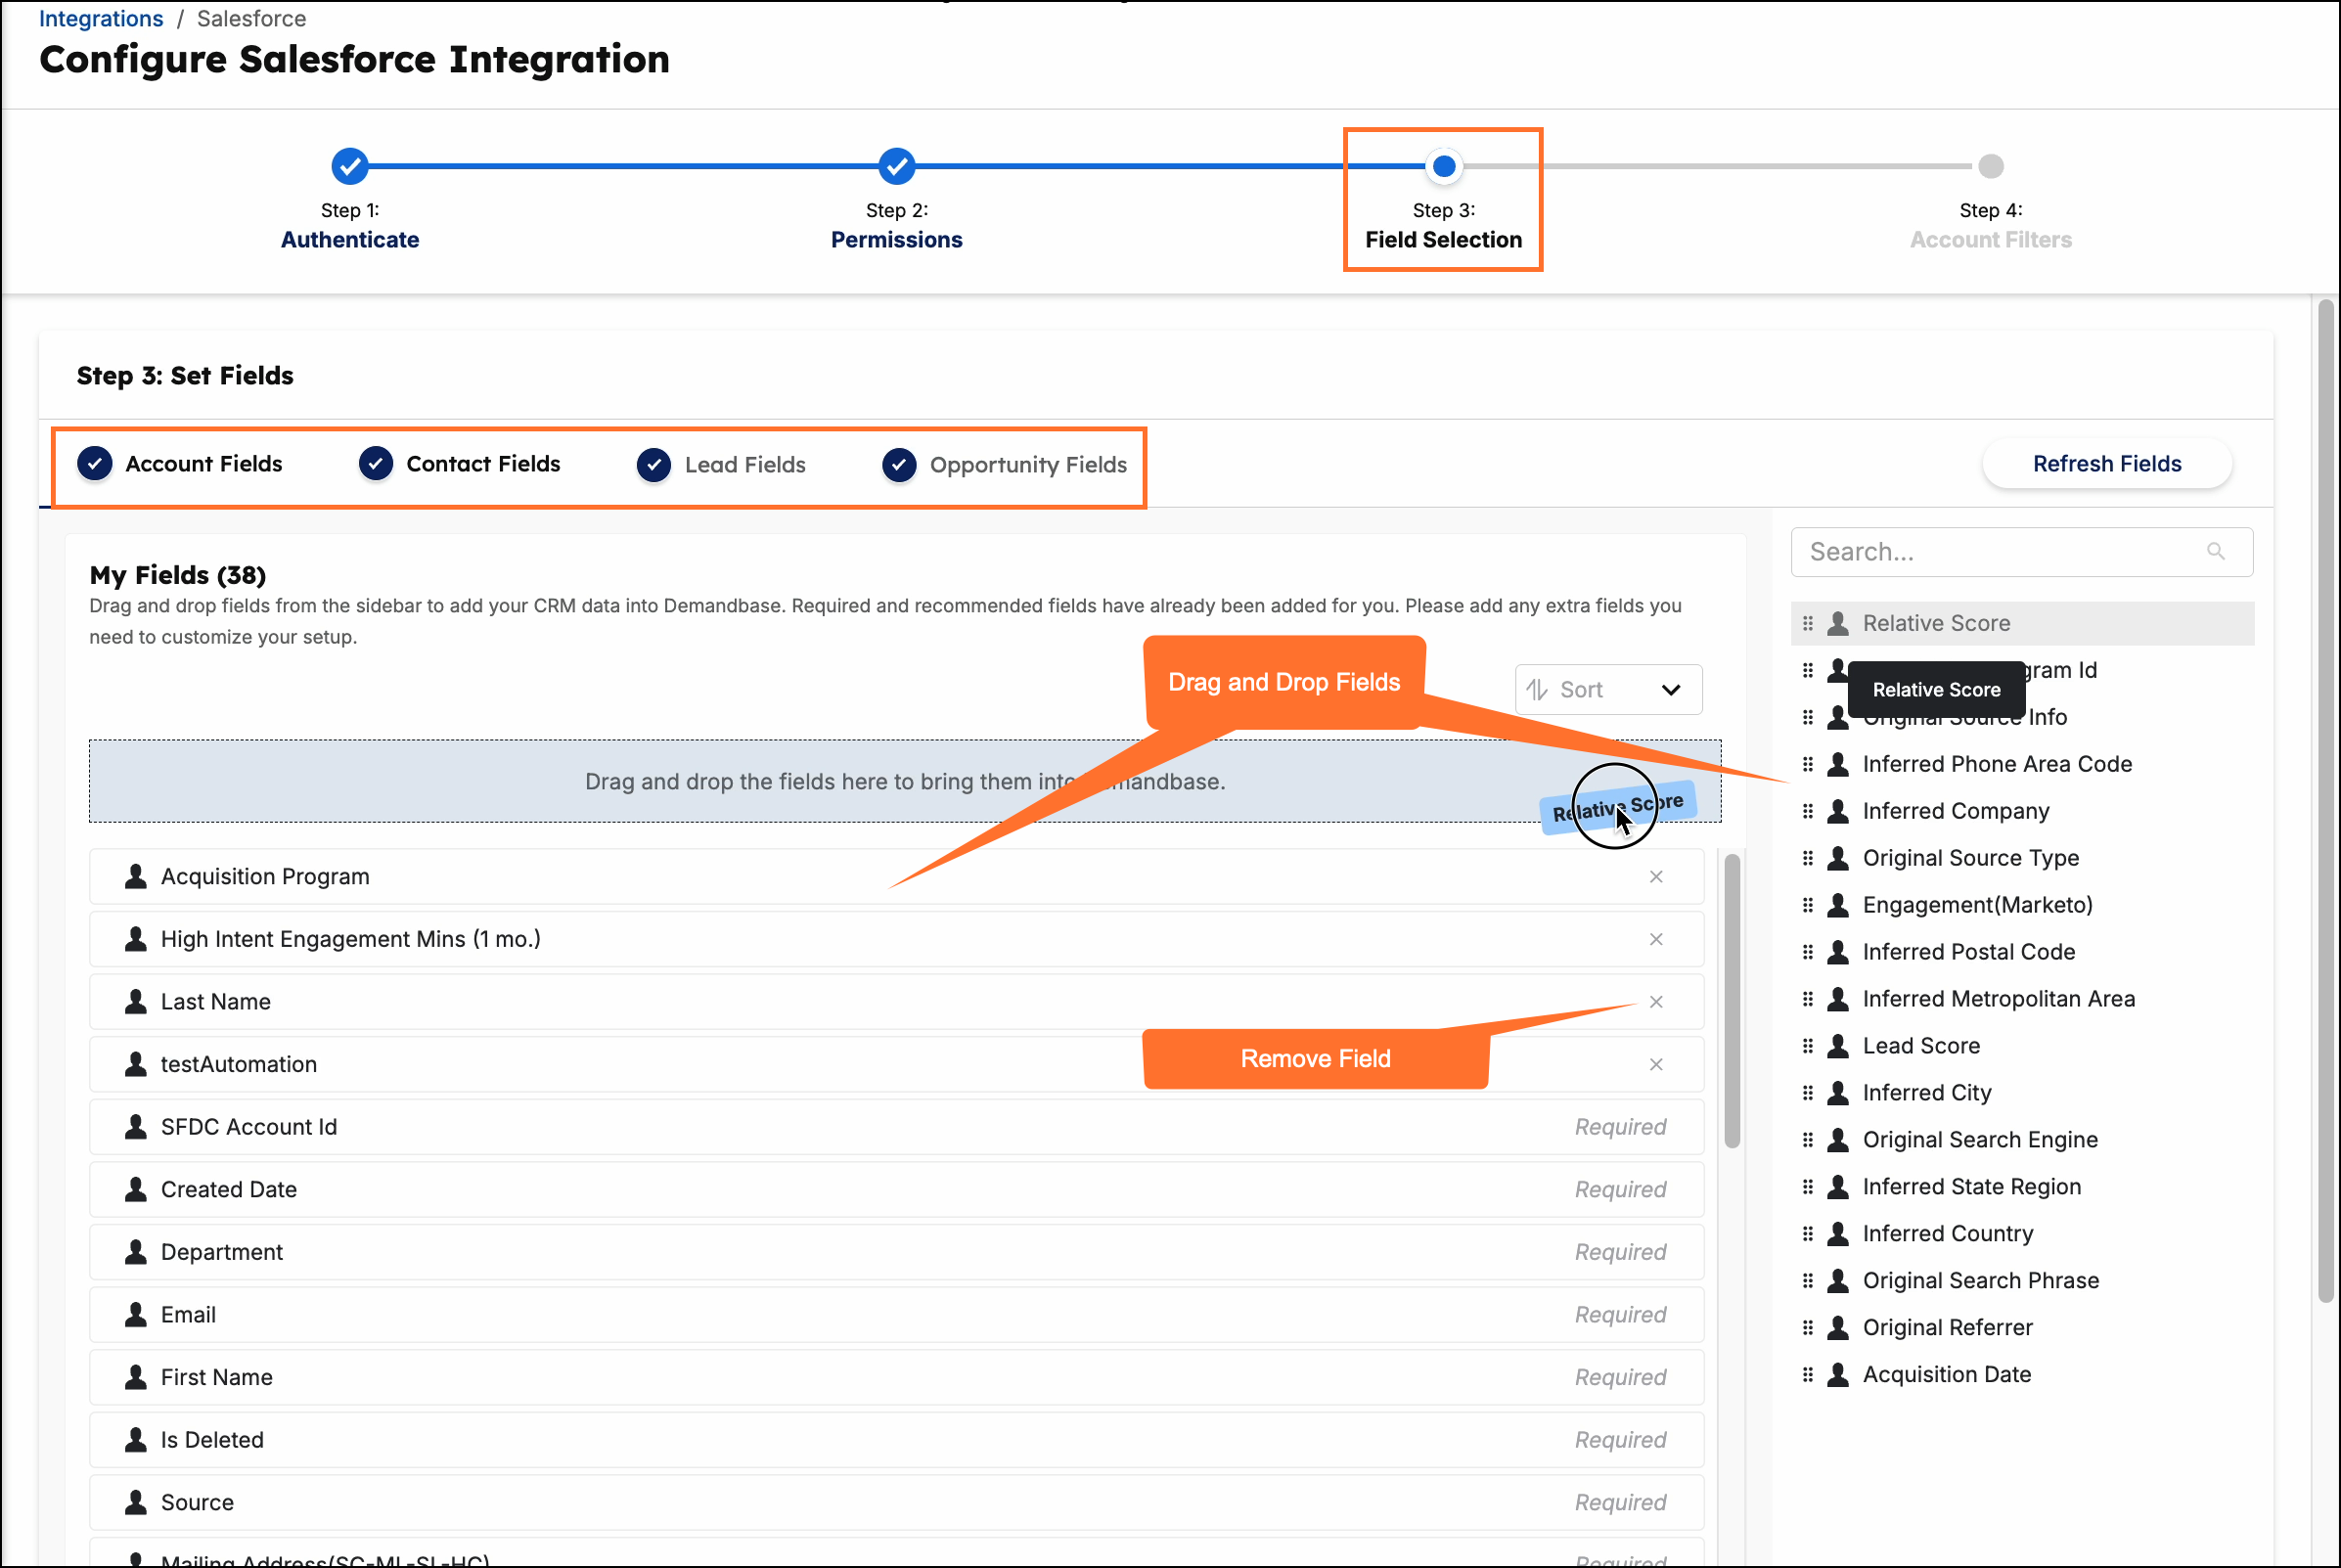
Task: Click drag handle for Lead Score
Action: tap(1807, 1046)
